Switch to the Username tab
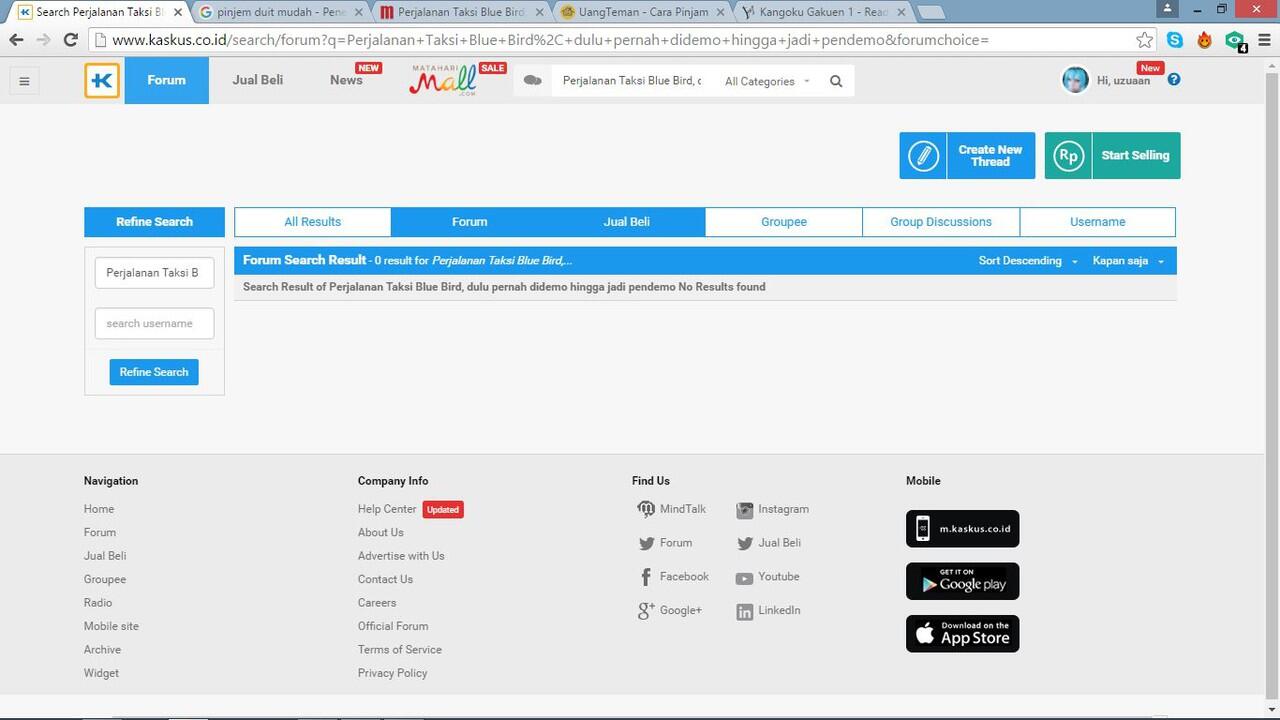The height and width of the screenshot is (720, 1280). coord(1098,222)
